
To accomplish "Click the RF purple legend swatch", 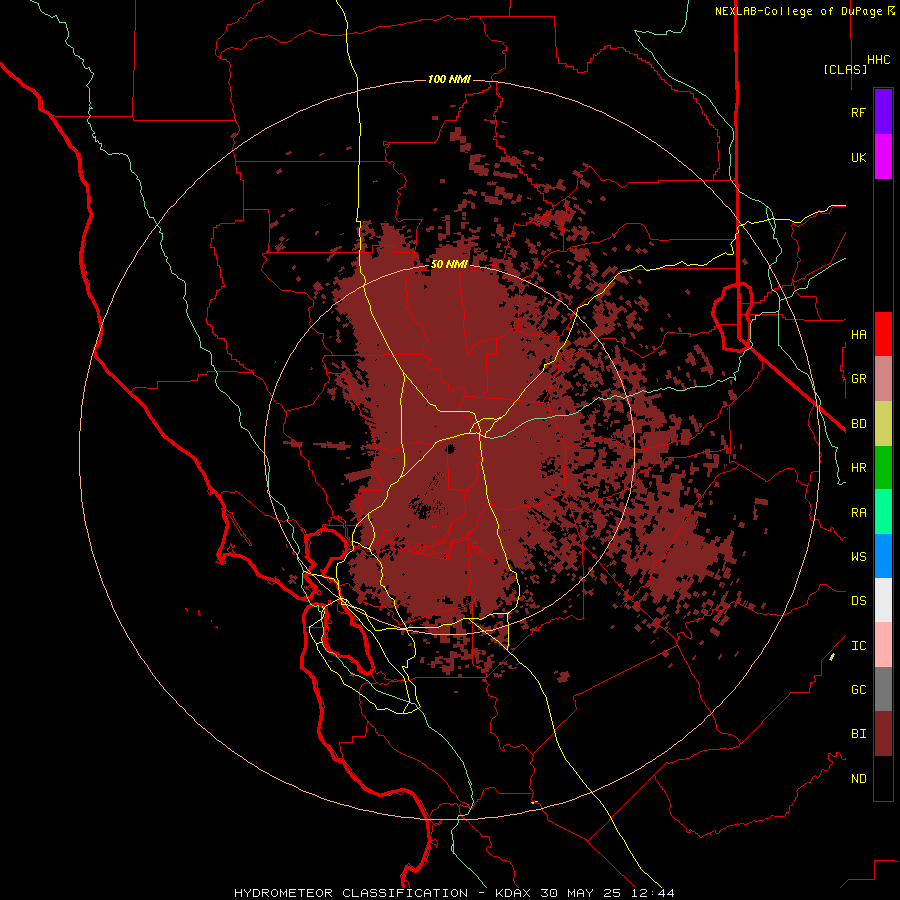I will click(x=883, y=111).
